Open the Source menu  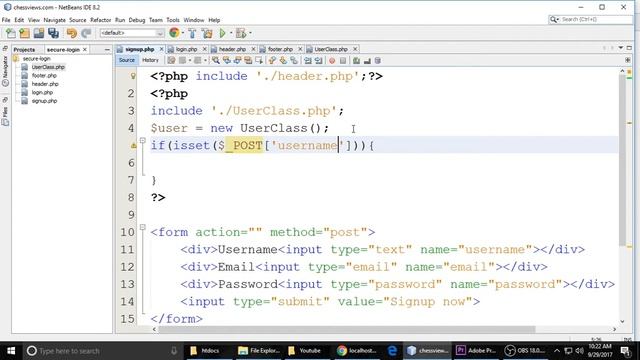78,20
